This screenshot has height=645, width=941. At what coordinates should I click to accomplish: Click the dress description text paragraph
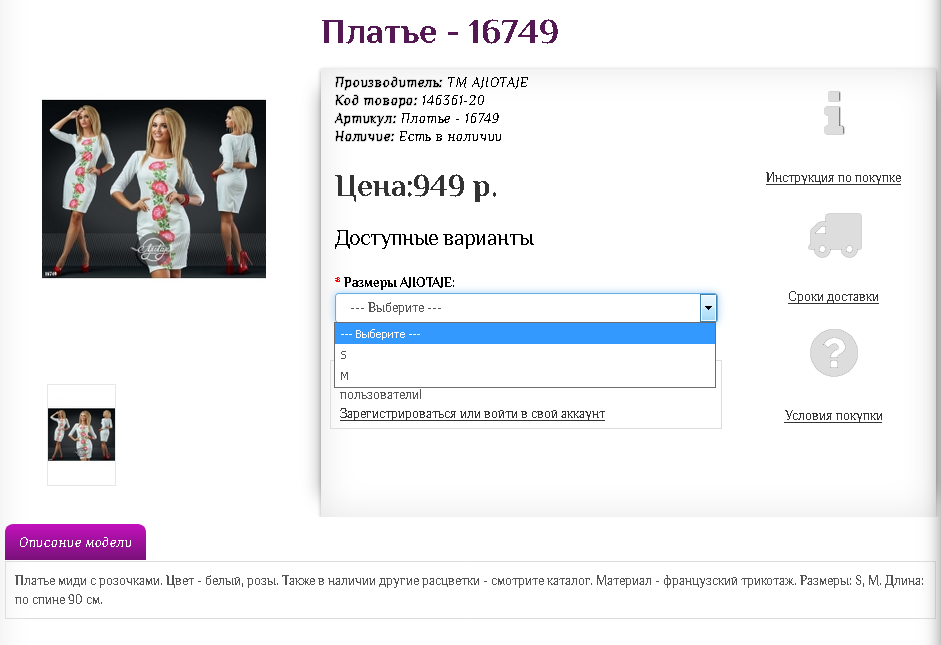[469, 590]
